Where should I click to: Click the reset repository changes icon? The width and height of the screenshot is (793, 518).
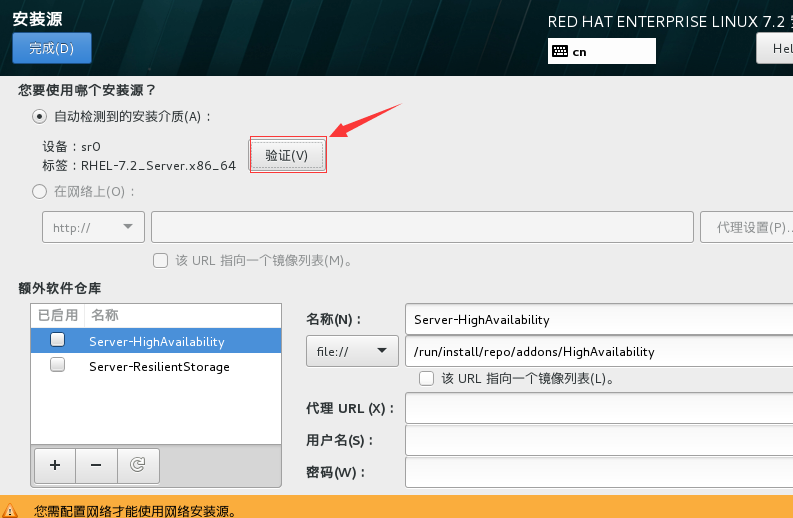coord(138,465)
